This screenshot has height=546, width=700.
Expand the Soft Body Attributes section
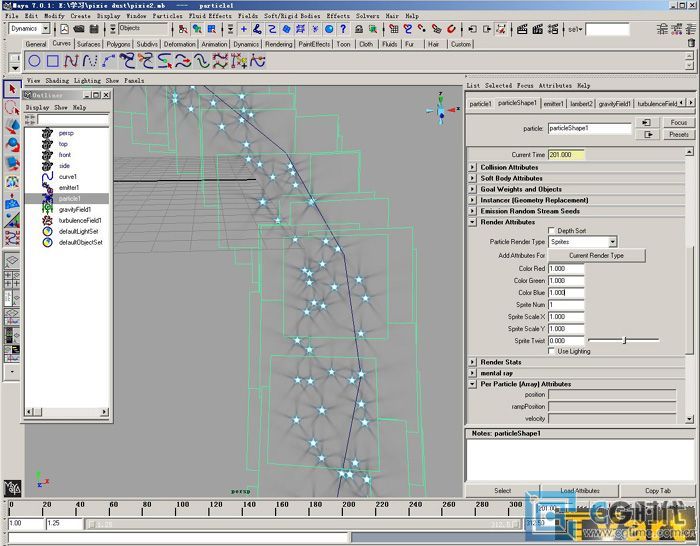coord(472,178)
